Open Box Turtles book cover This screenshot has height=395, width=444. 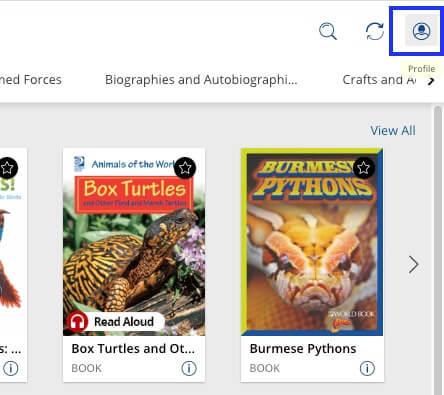134,242
